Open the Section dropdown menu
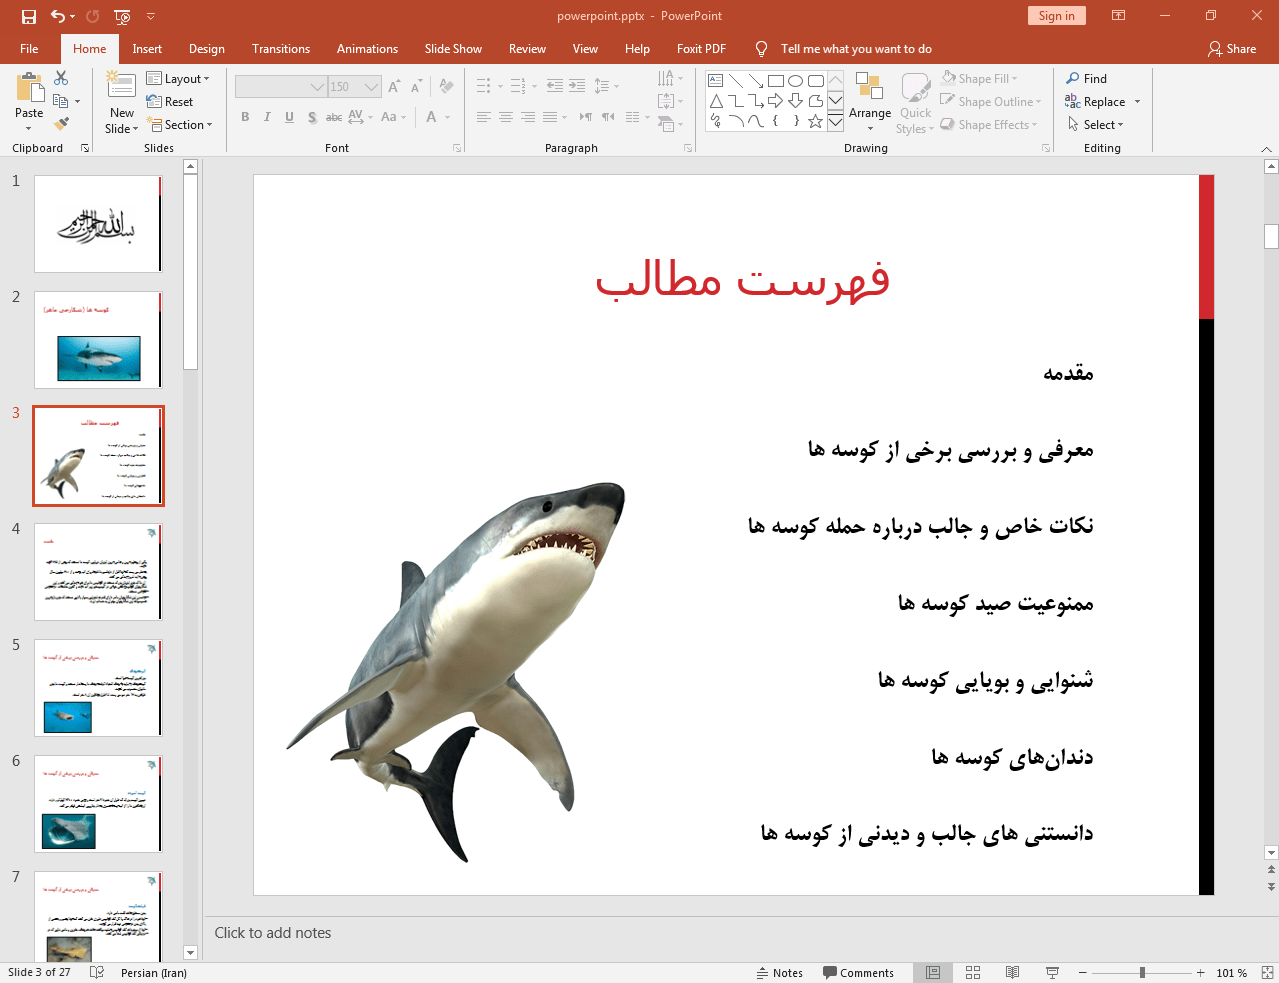Screen dimensions: 1279x983 [180, 125]
